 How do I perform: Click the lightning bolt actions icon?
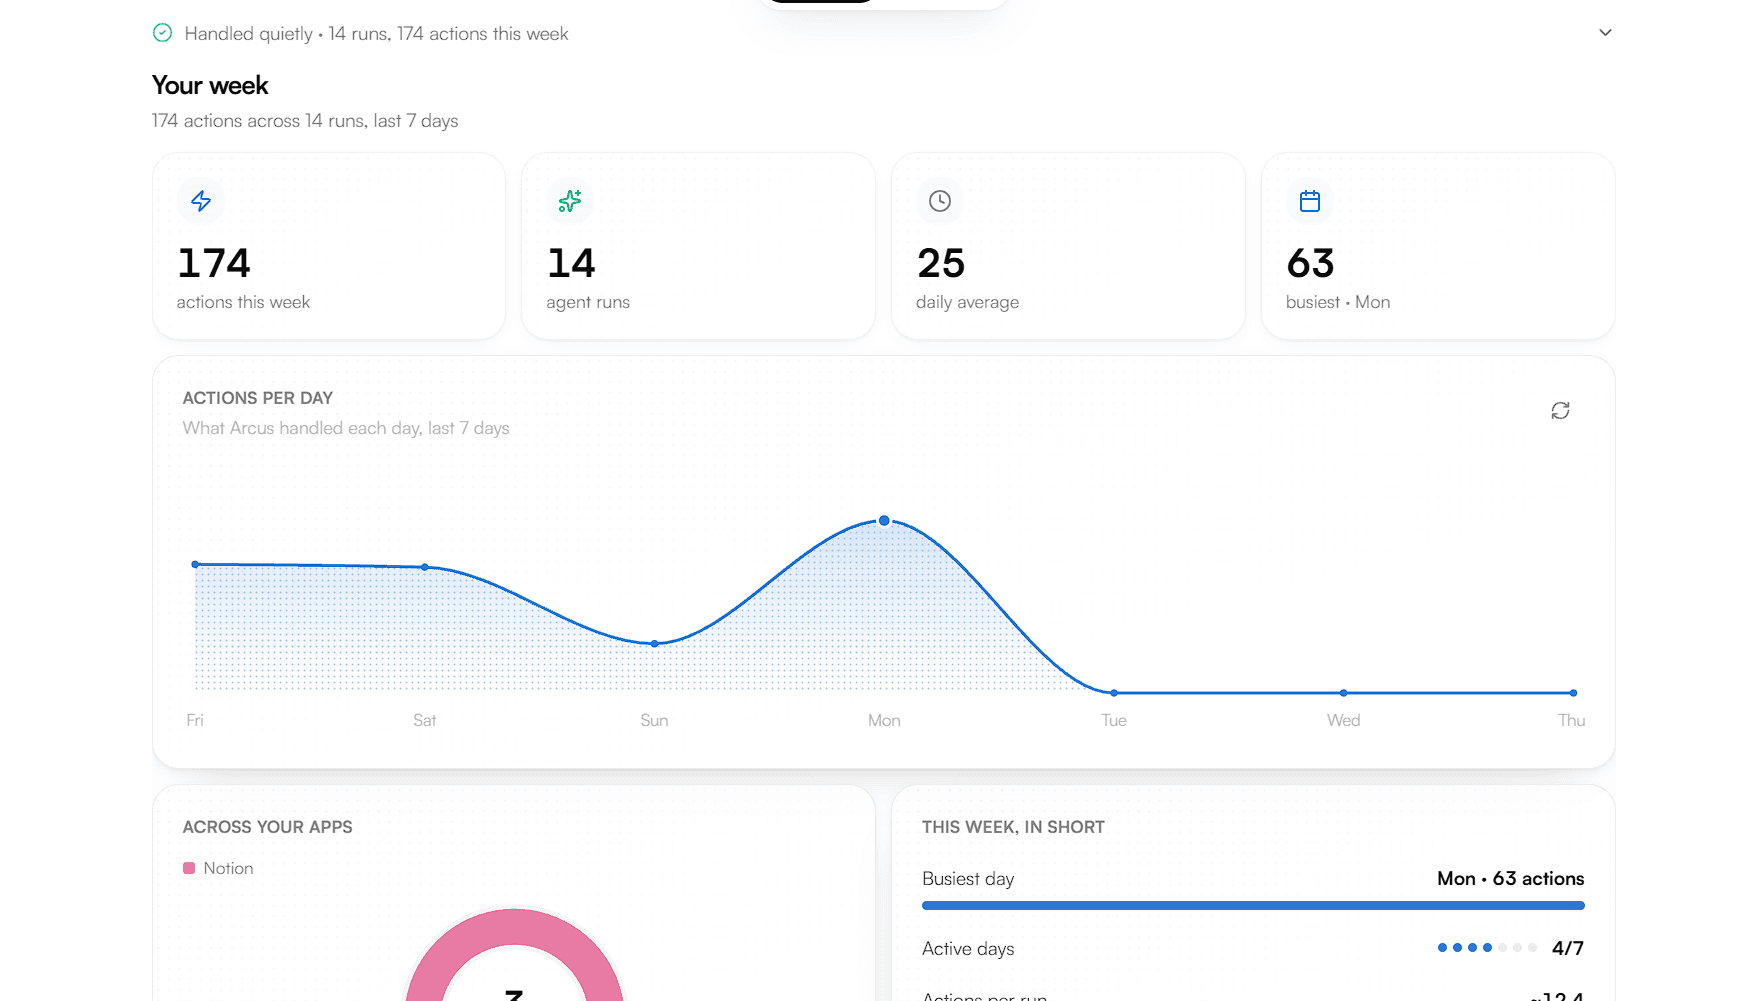click(201, 201)
